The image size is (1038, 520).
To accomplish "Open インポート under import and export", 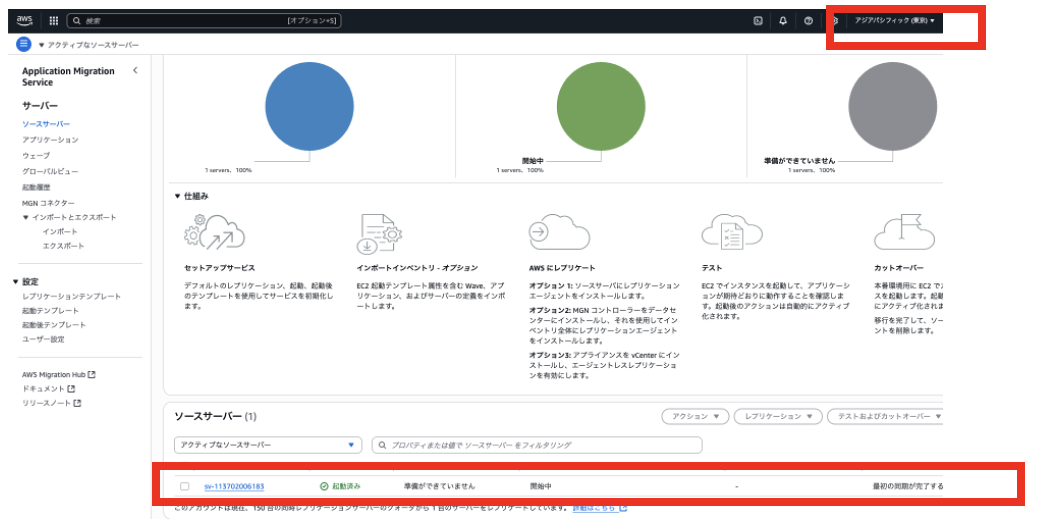I will coord(60,232).
